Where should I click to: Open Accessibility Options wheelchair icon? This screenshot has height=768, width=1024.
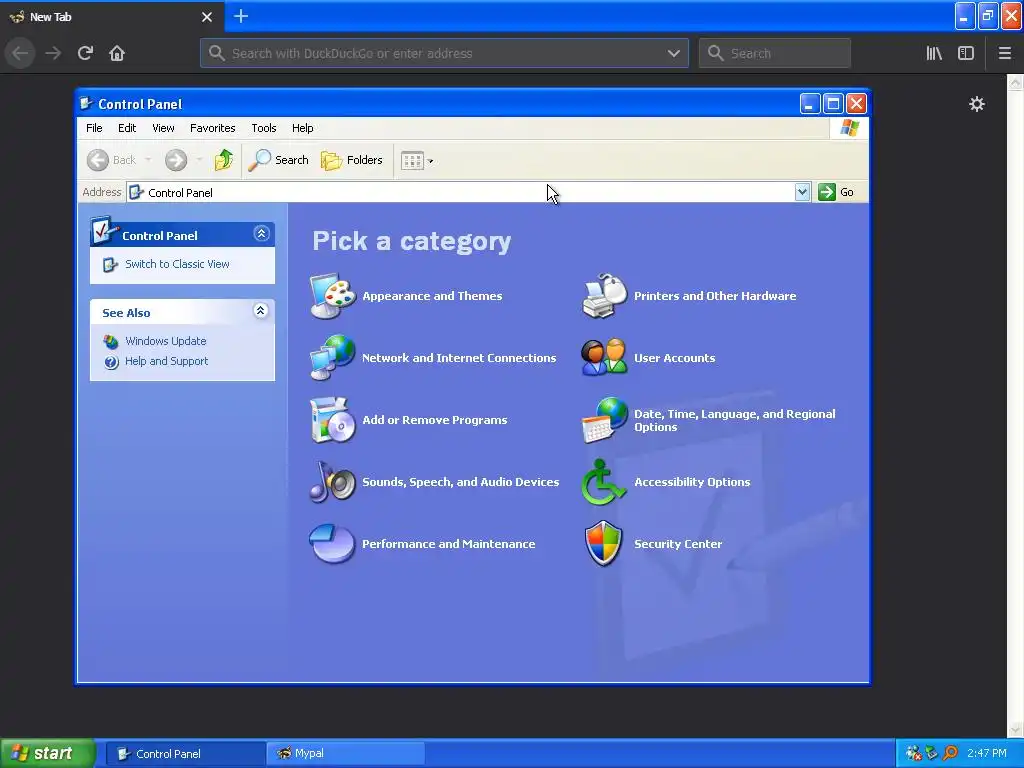point(604,482)
